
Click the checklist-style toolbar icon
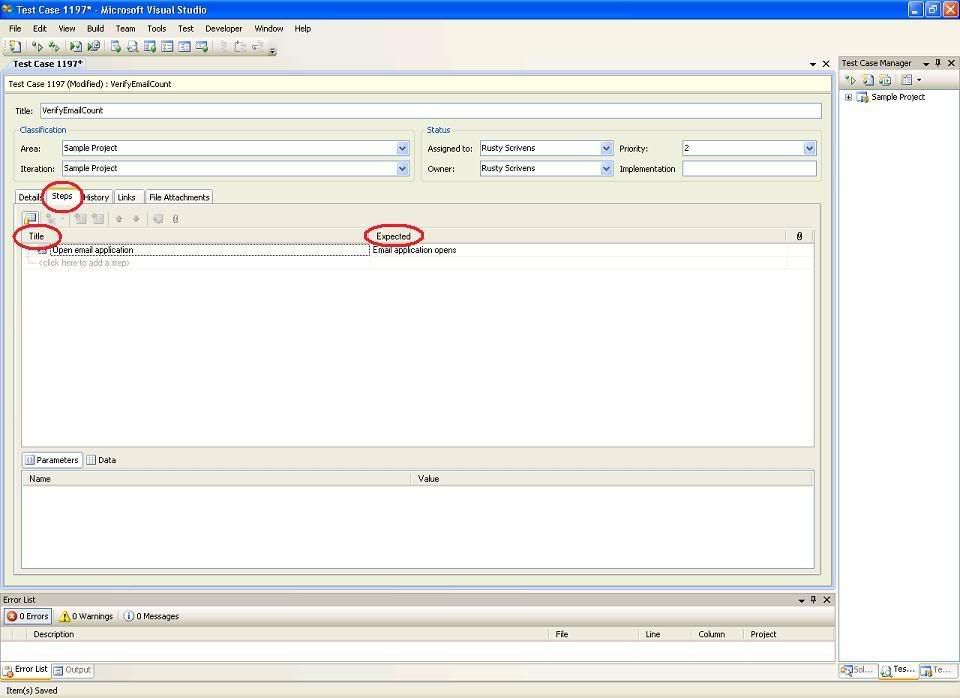pos(167,47)
